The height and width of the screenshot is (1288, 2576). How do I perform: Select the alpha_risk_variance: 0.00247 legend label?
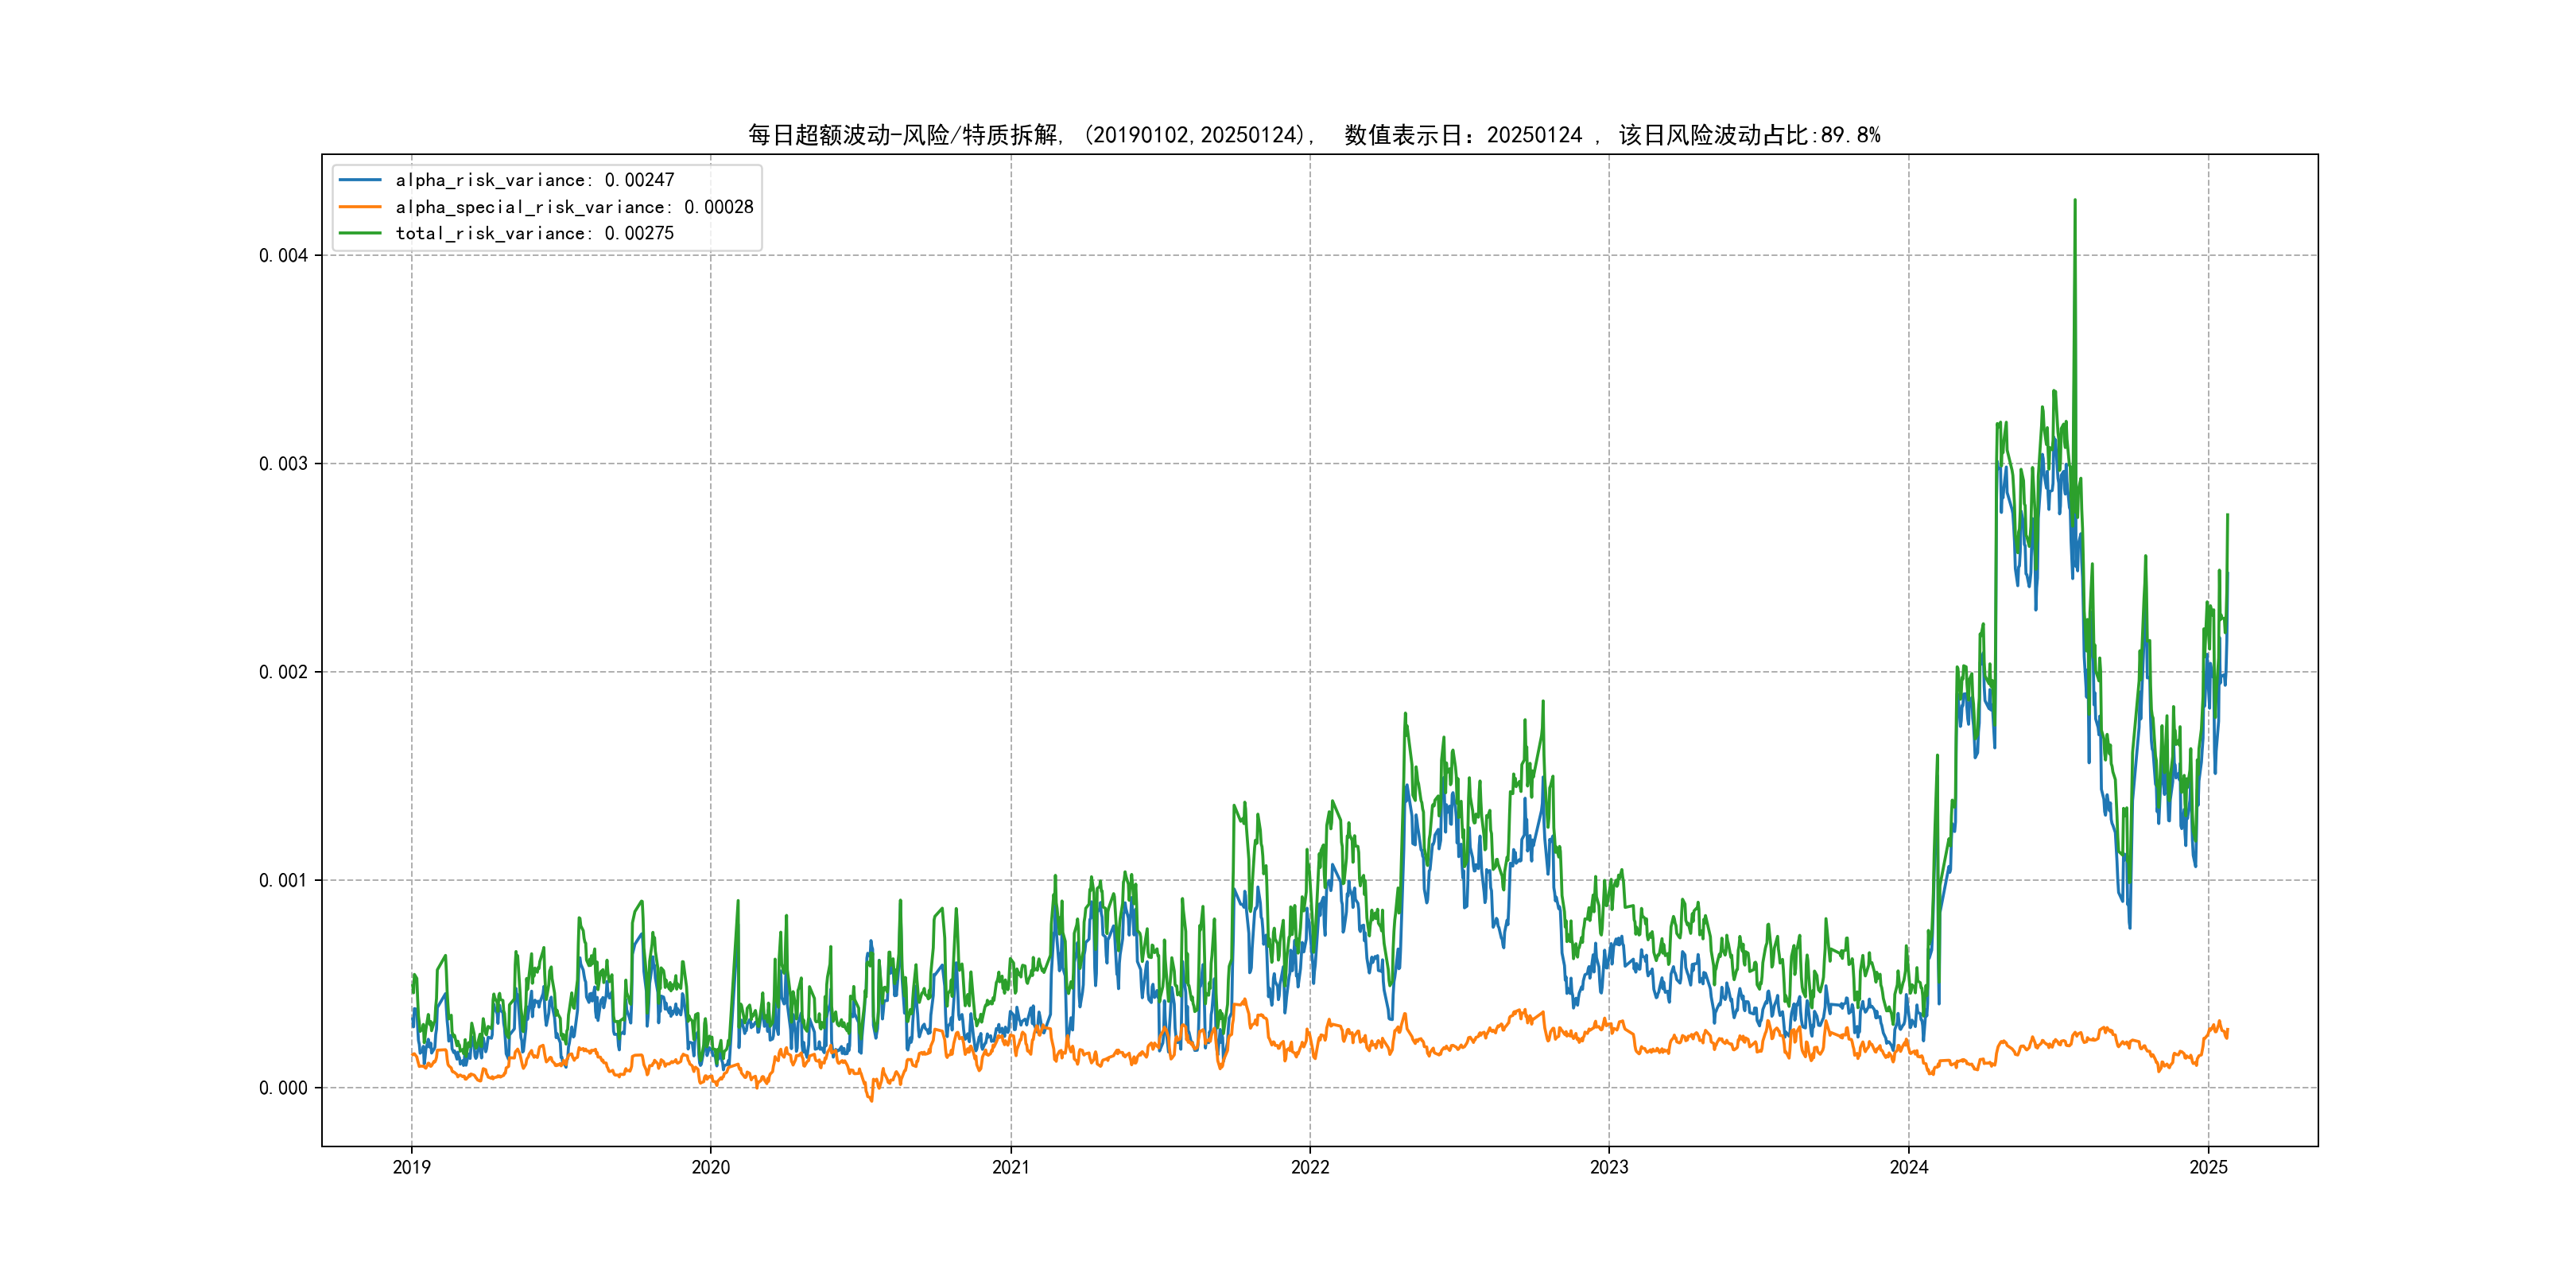[x=535, y=180]
